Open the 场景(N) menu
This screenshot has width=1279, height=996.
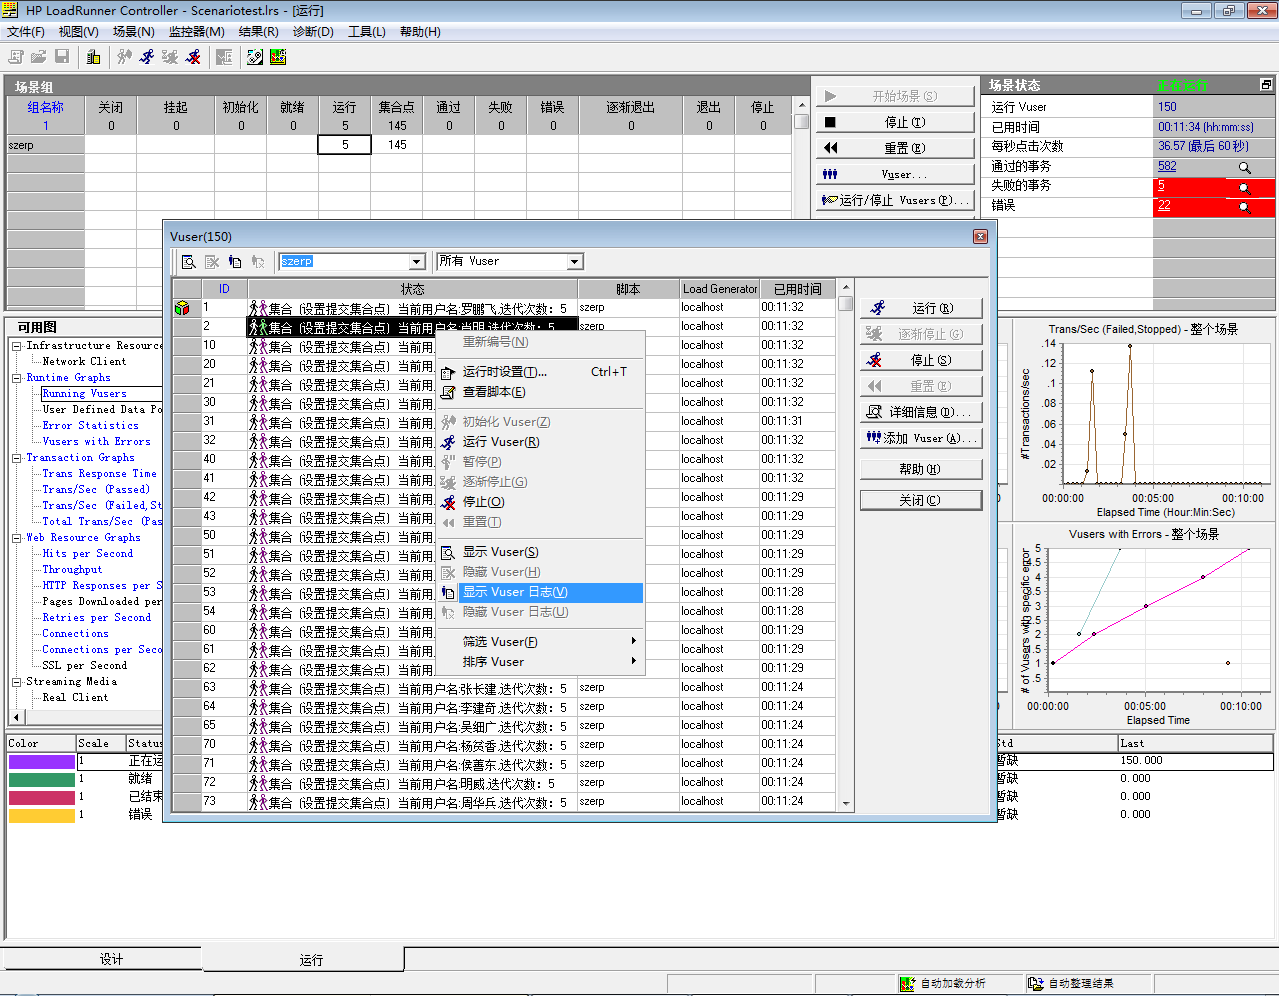(x=133, y=32)
